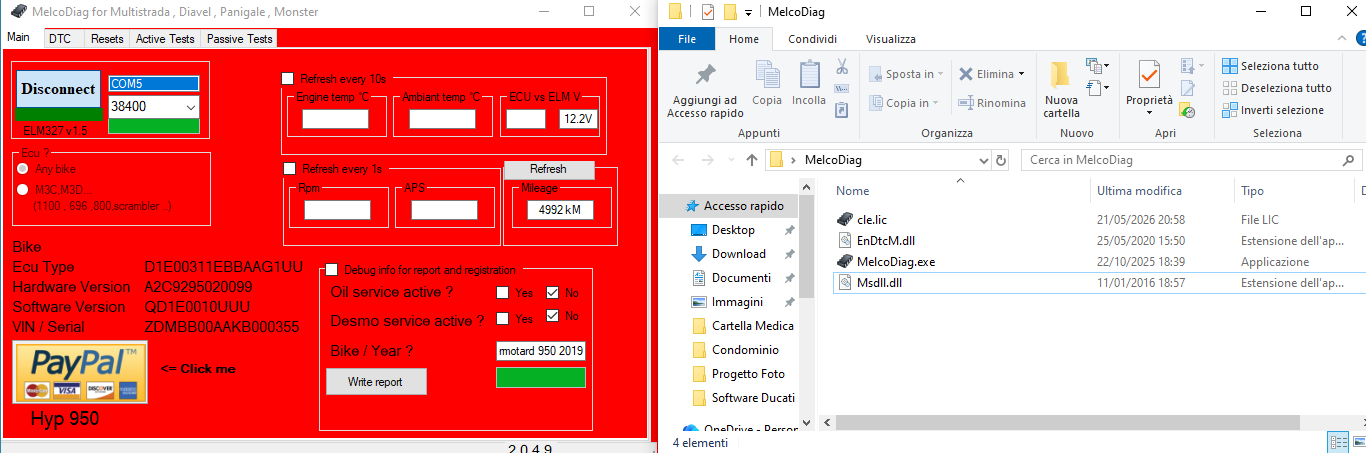The height and width of the screenshot is (453, 1366).
Task: Click Deseleziona tutto
Action: coord(1277,88)
